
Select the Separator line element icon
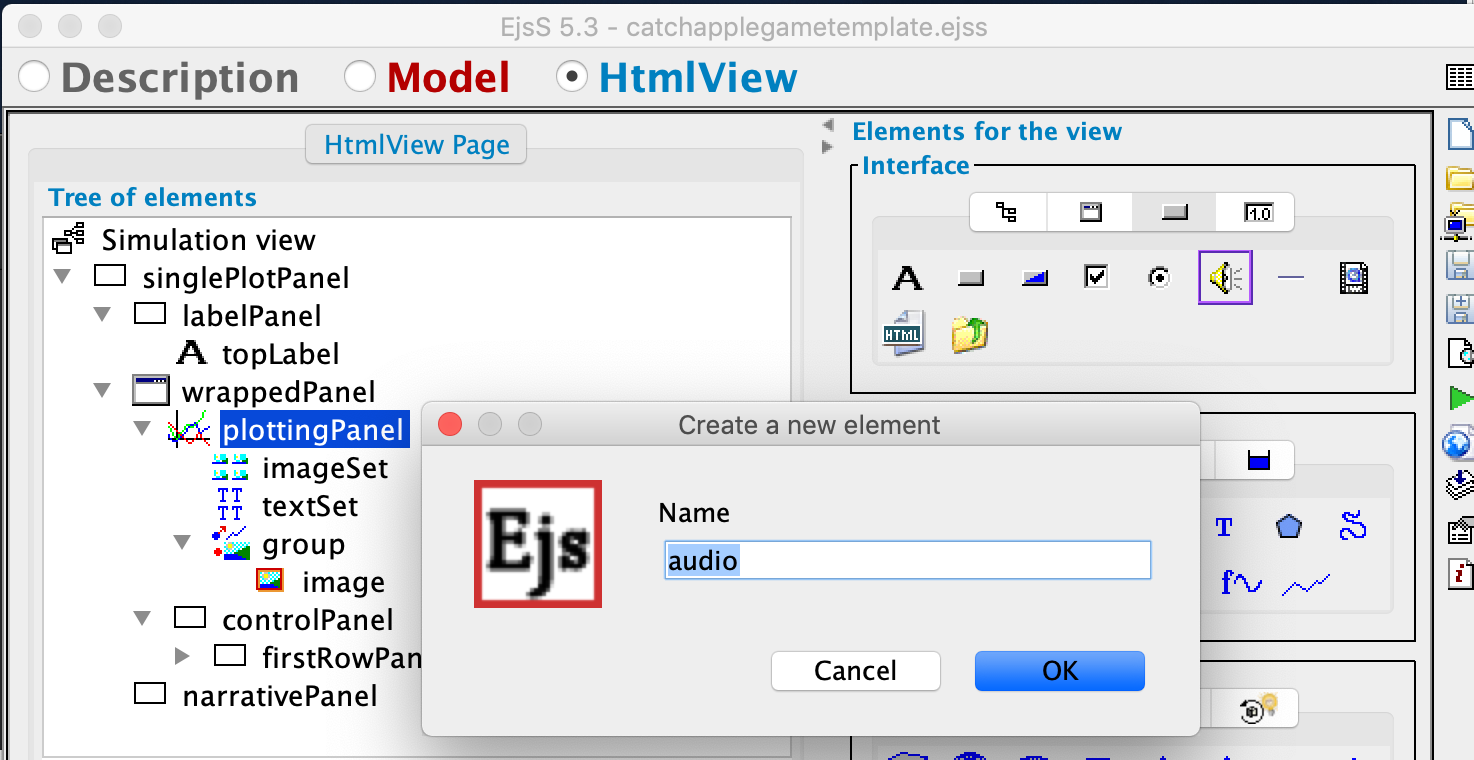1291,277
